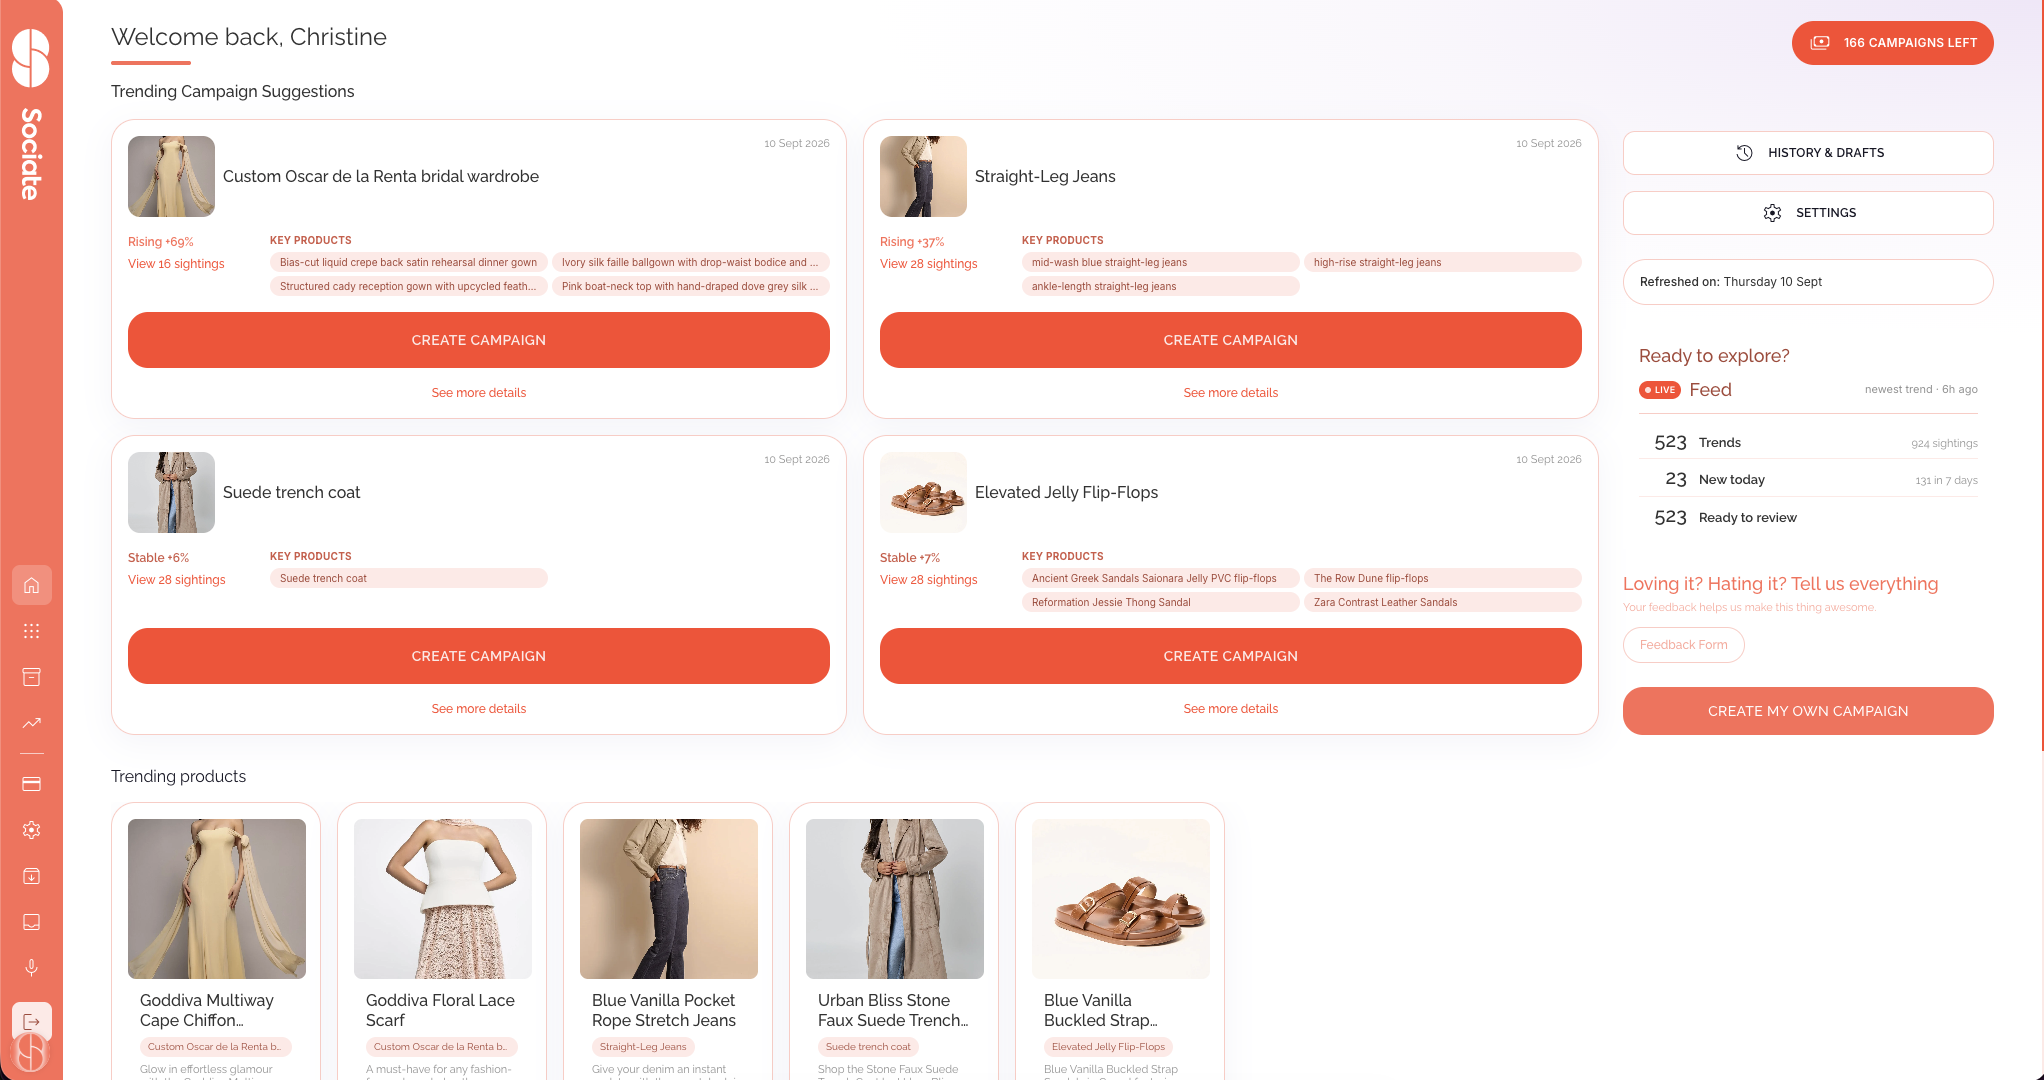Click the Suede trench coat product tag
This screenshot has width=2044, height=1080.
pos(409,578)
